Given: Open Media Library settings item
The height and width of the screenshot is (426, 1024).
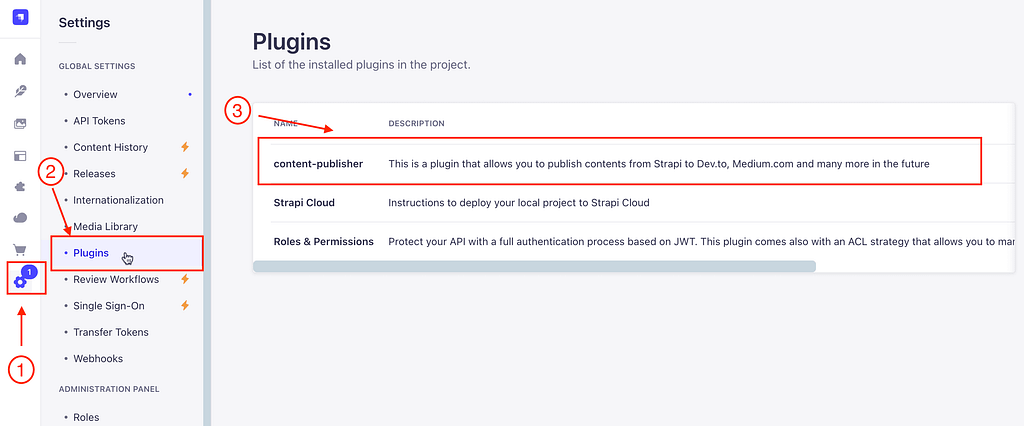Looking at the screenshot, I should tap(105, 227).
